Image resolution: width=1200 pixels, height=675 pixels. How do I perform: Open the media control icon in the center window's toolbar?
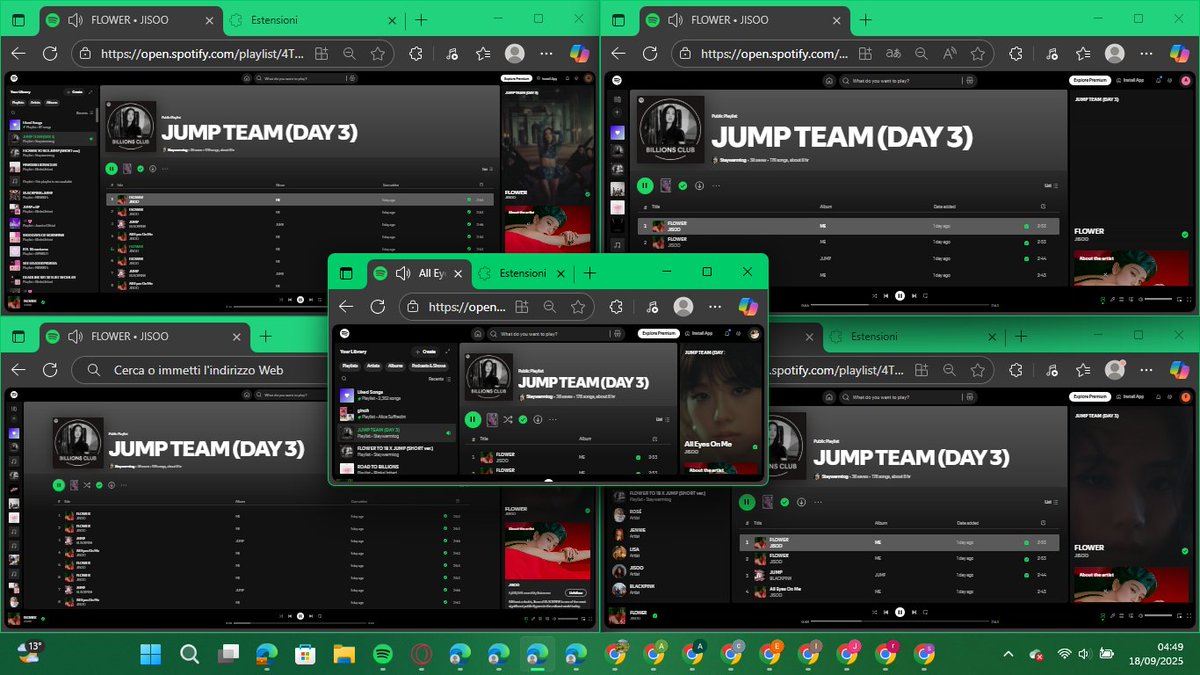[651, 307]
